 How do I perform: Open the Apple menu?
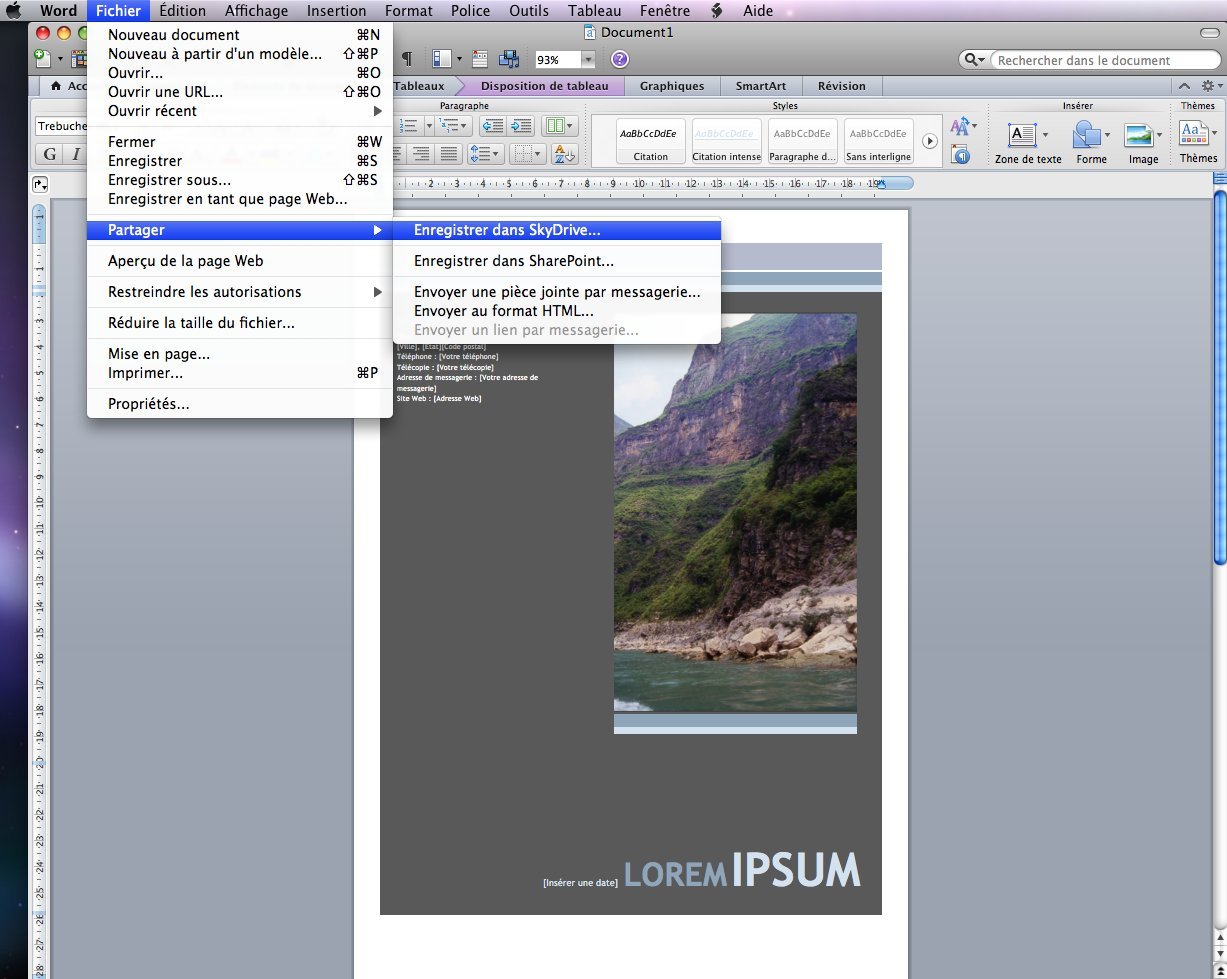click(x=14, y=11)
